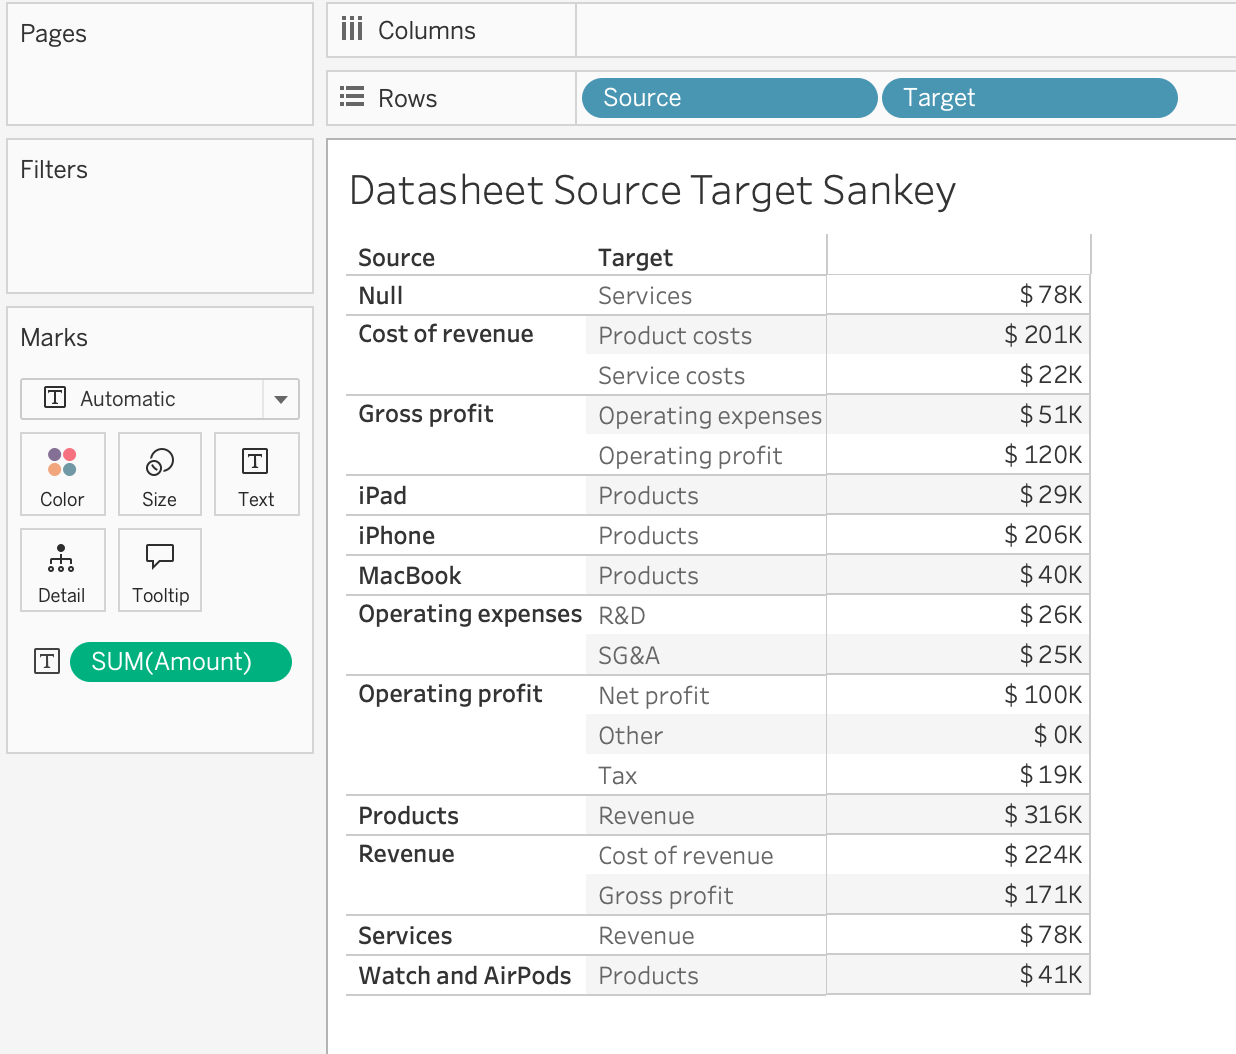Click the Rows shelf icon
The width and height of the screenshot is (1236, 1054).
point(352,98)
